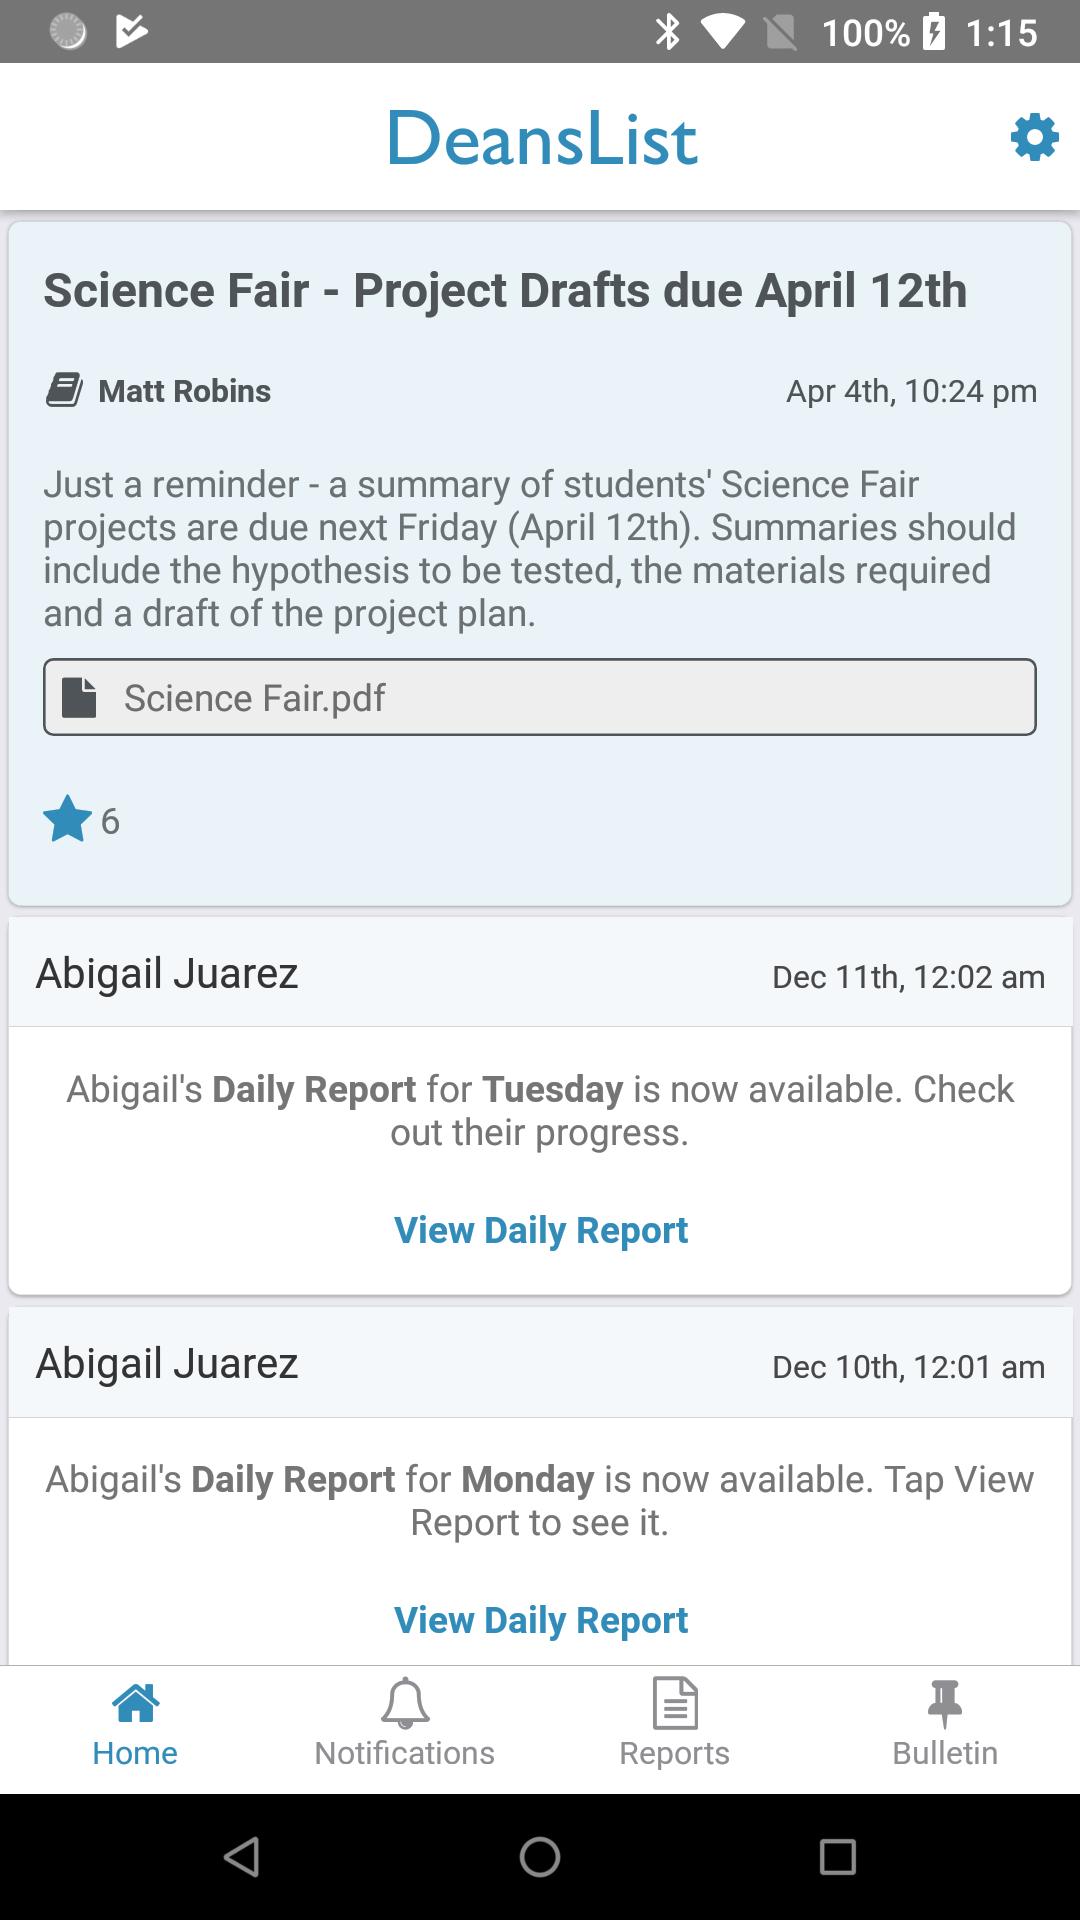Select the Dec 11th Abigail Juarez header

540,973
